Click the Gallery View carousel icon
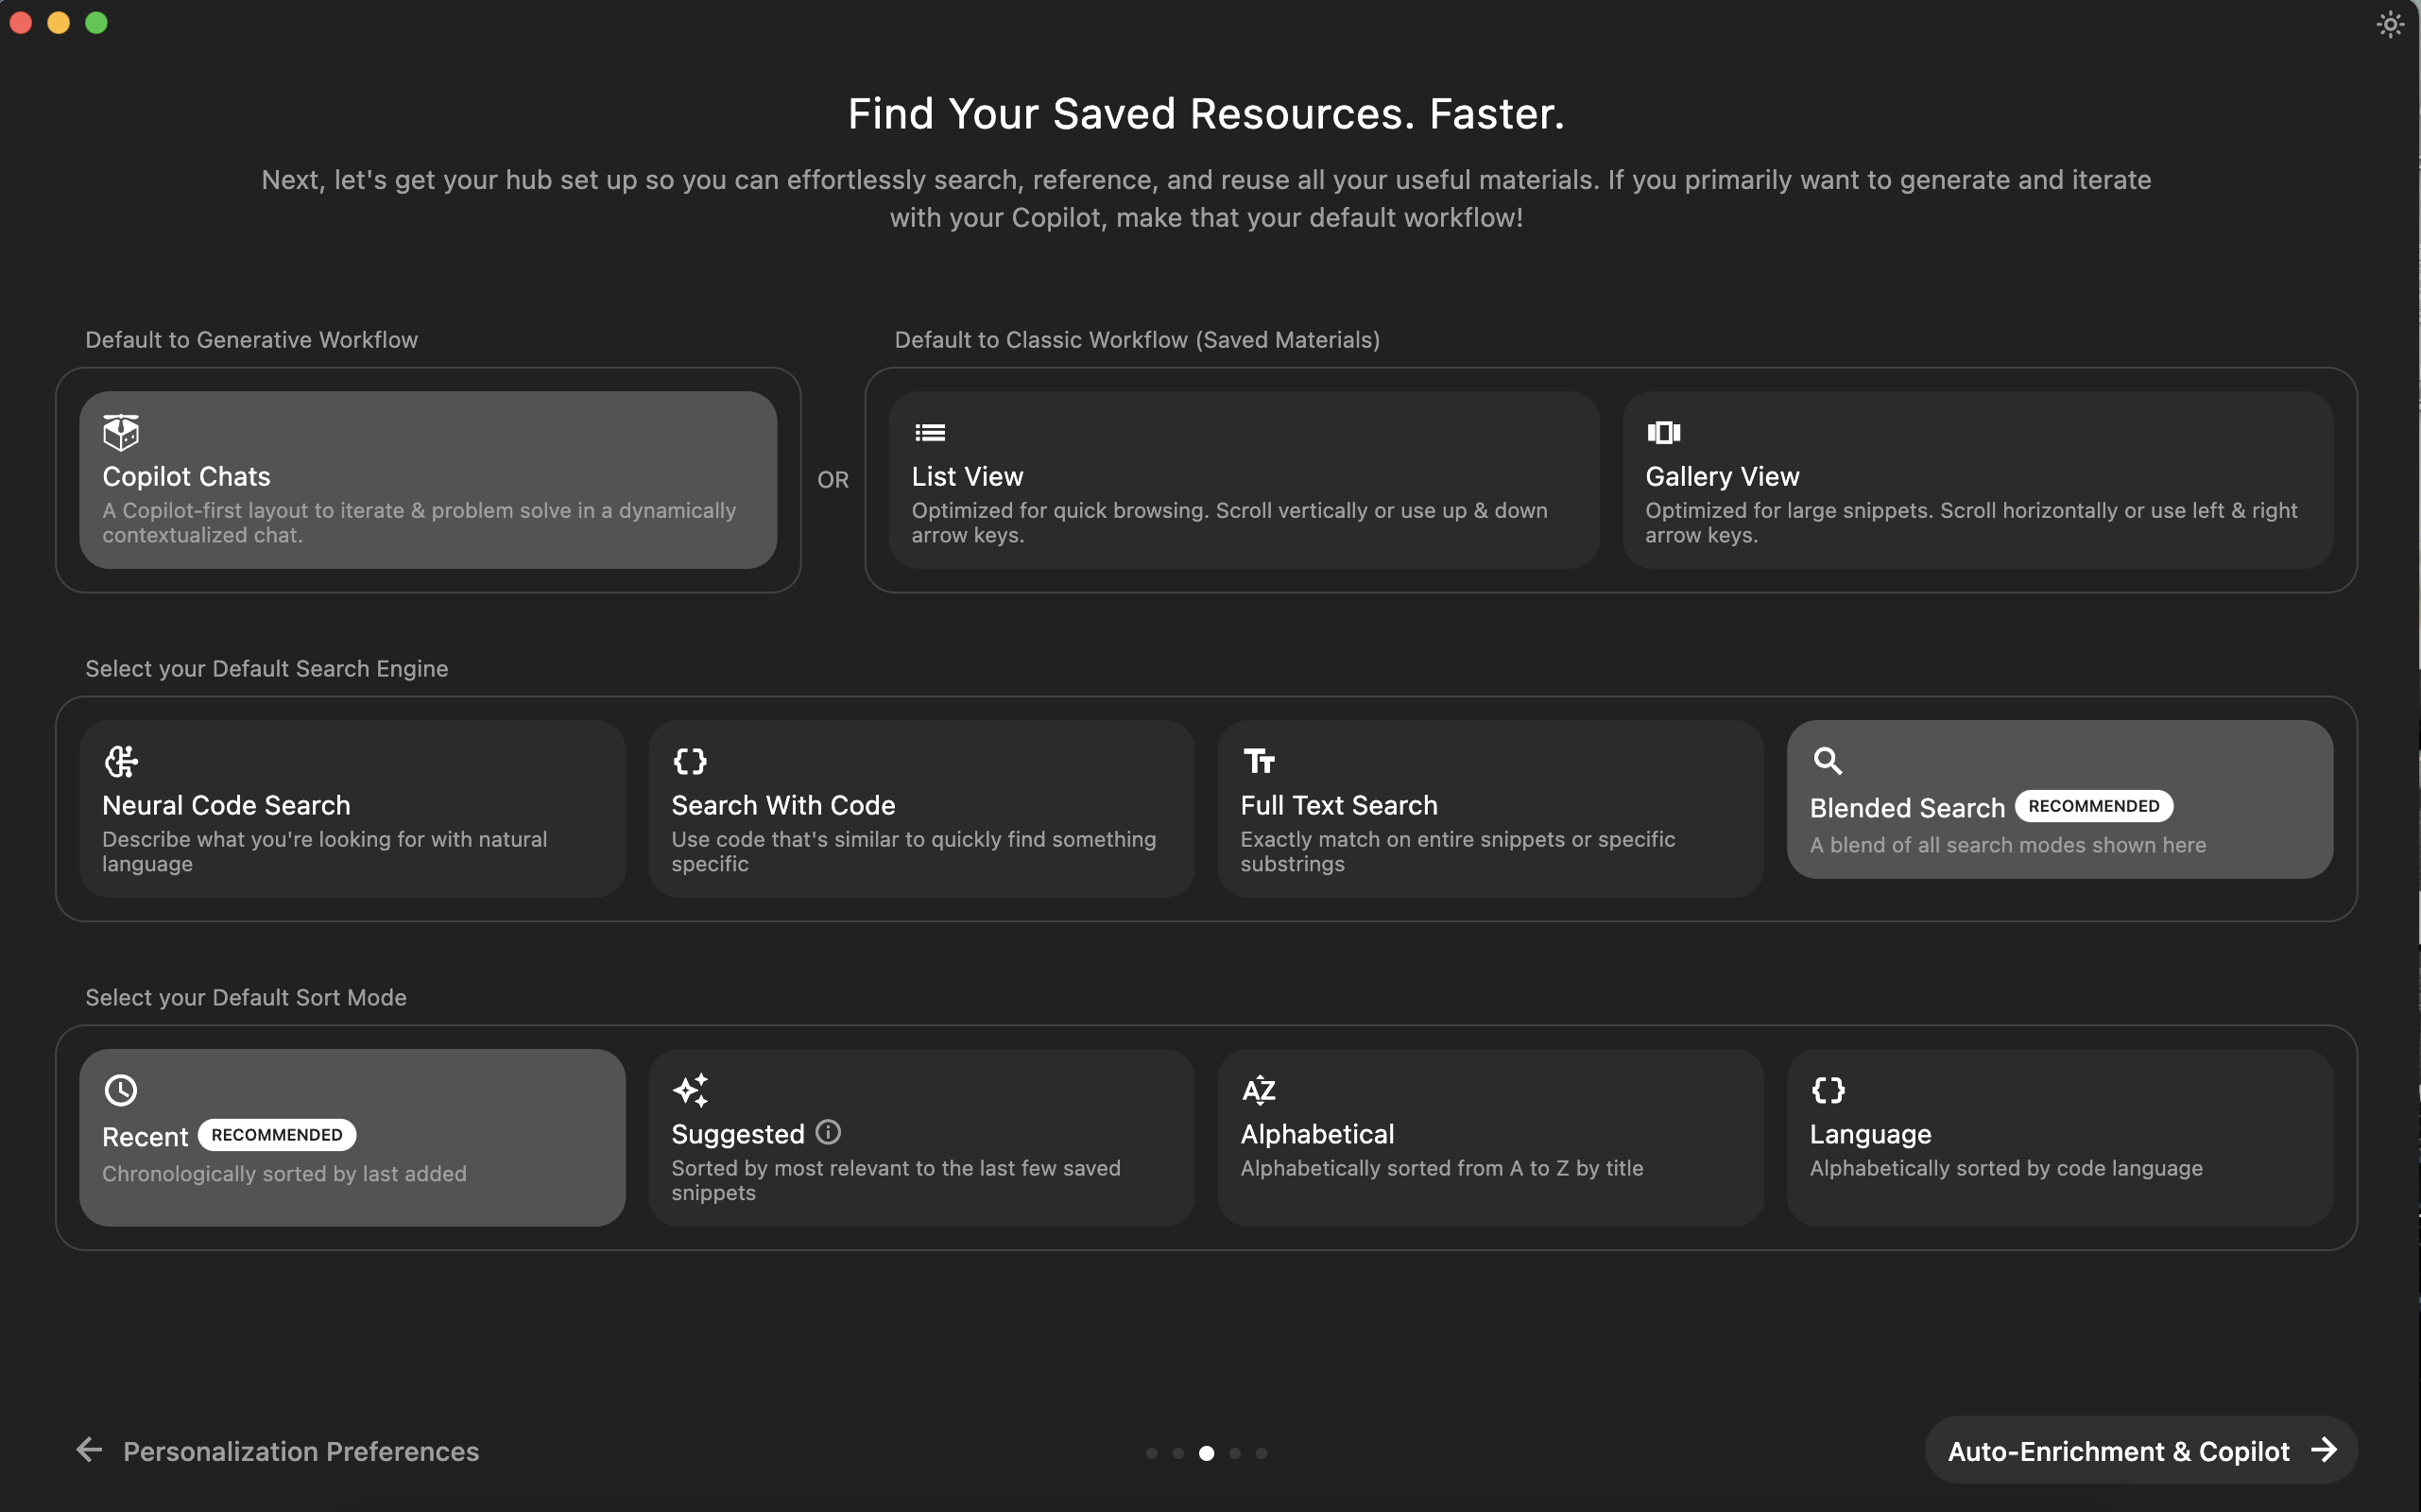 coord(1663,432)
